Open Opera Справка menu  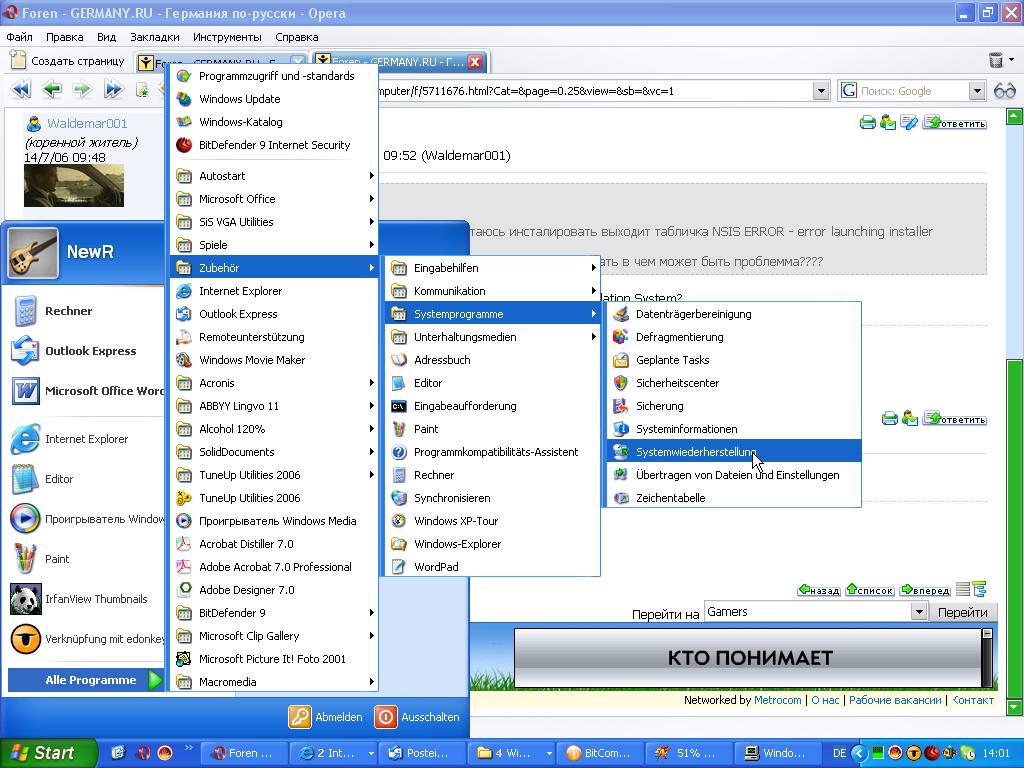tap(296, 37)
